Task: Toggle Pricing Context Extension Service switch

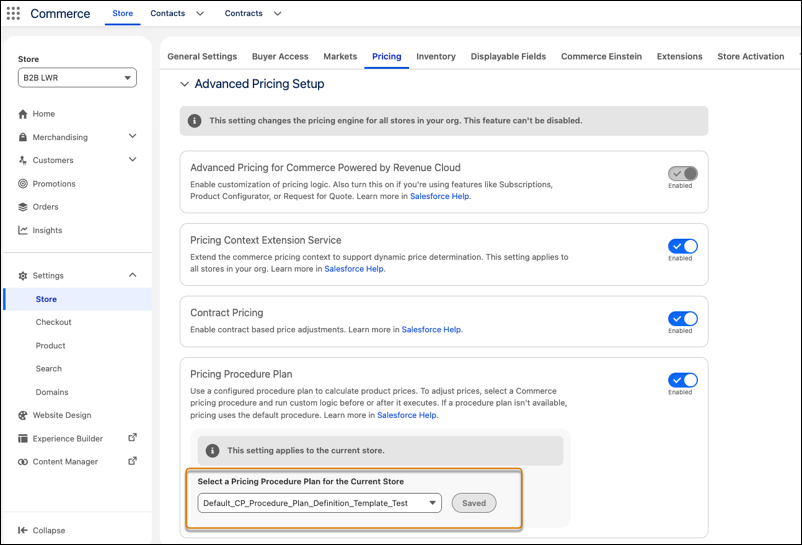Action: [682, 246]
